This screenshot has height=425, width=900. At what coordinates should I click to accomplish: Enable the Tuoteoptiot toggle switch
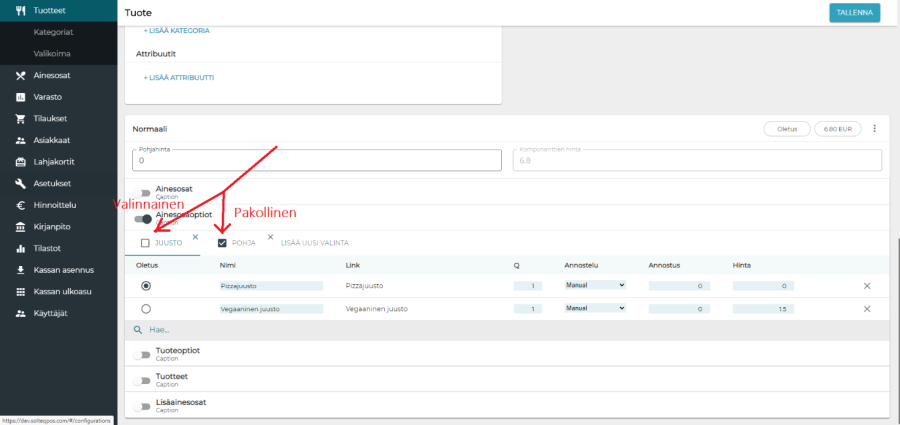tap(144, 355)
